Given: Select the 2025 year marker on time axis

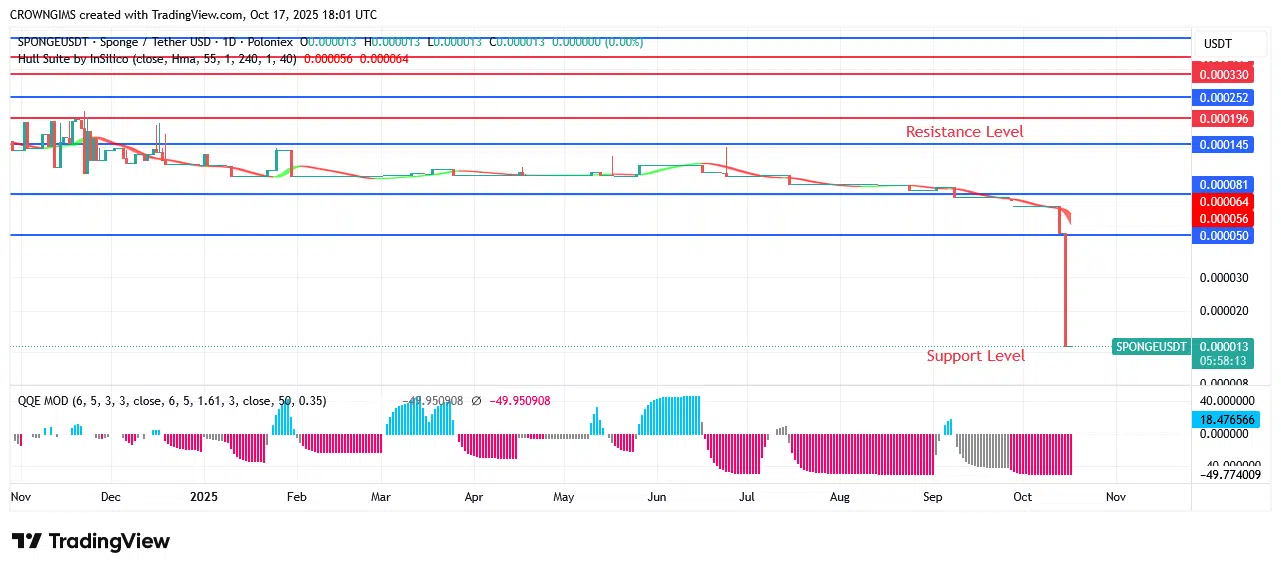Looking at the screenshot, I should 203,496.
